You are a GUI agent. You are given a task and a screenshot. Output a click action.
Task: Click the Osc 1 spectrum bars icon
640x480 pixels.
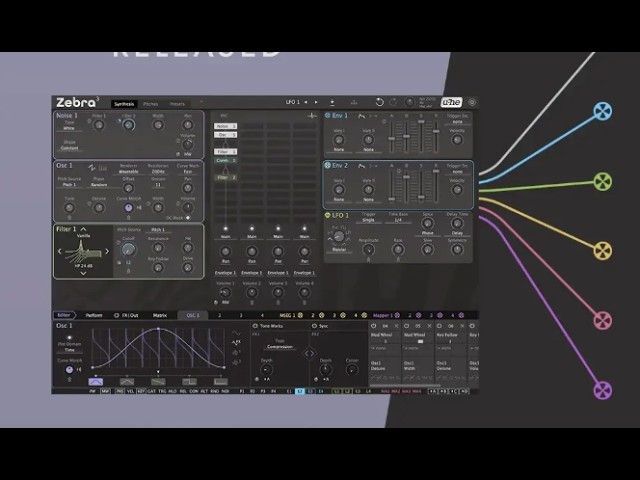coord(103,168)
